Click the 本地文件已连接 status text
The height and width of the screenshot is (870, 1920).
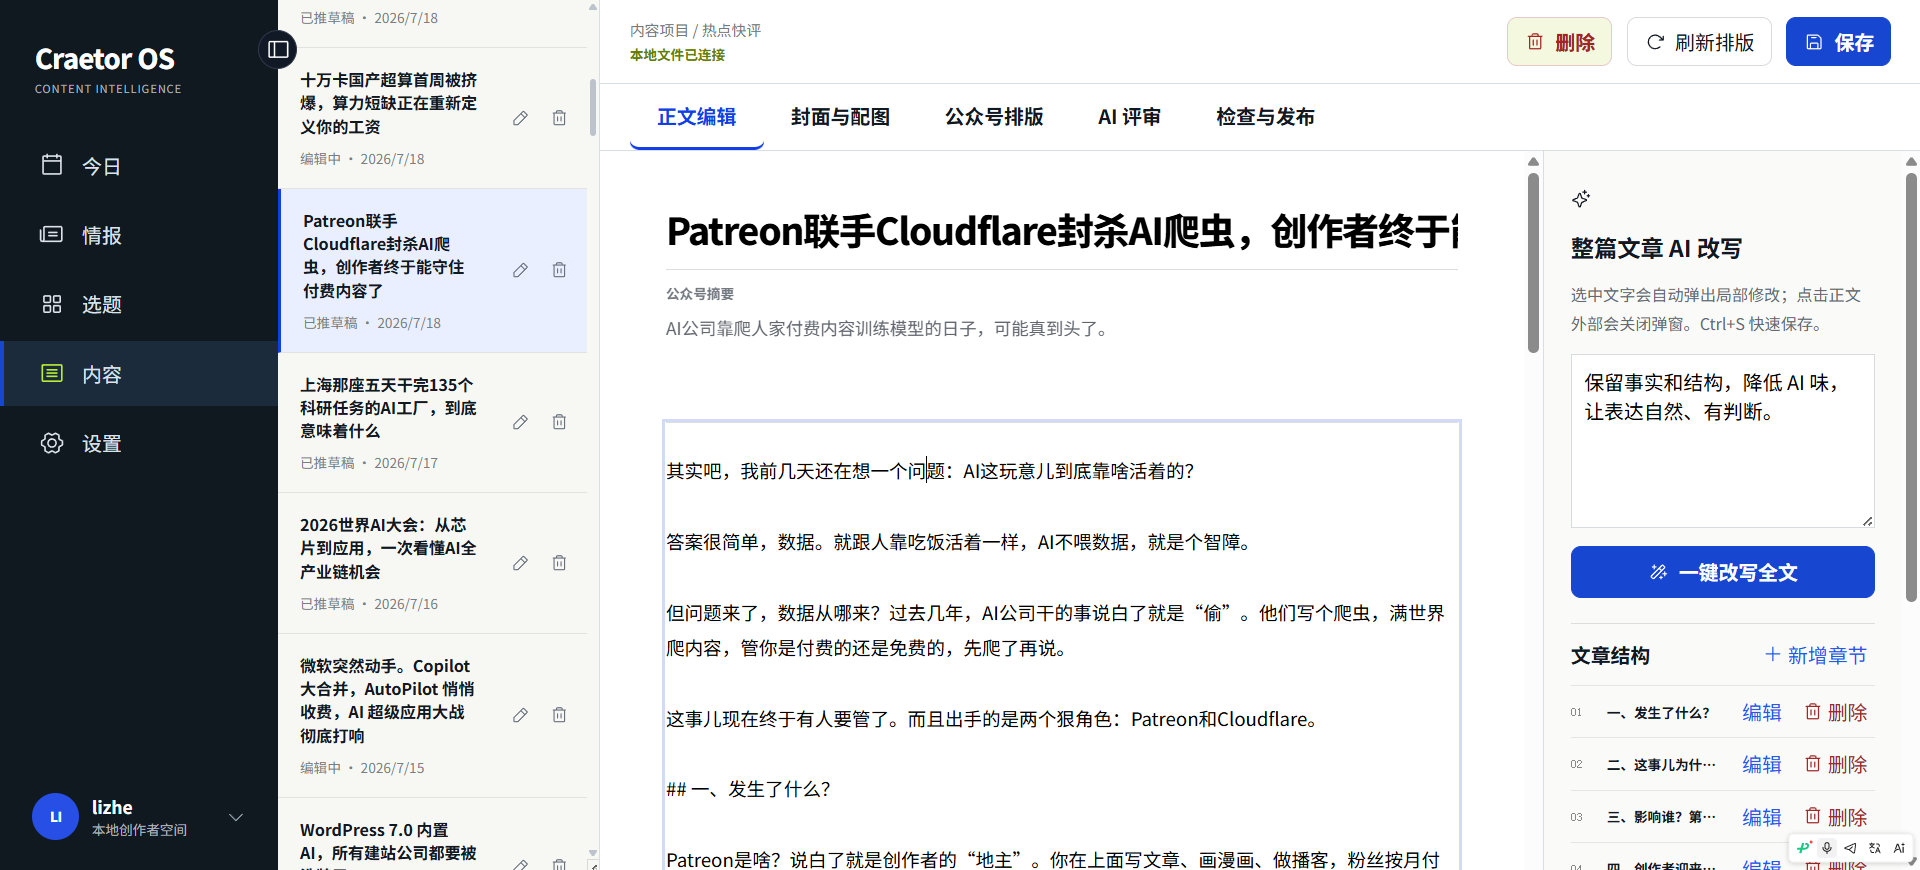point(677,55)
